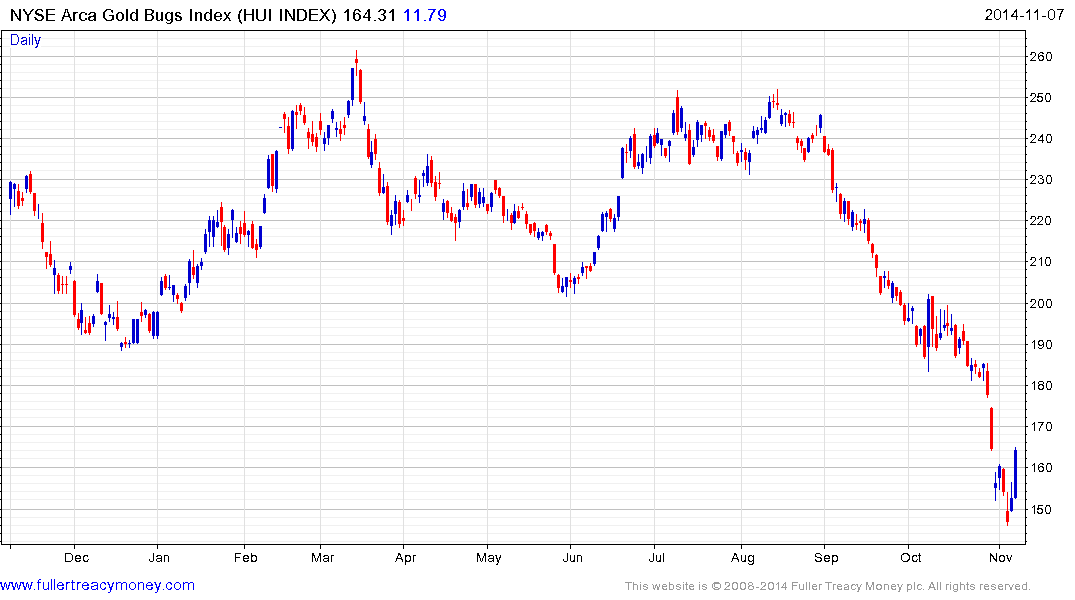Click the 150 price axis label
Screen dimensions: 1075x600
pos(1041,509)
